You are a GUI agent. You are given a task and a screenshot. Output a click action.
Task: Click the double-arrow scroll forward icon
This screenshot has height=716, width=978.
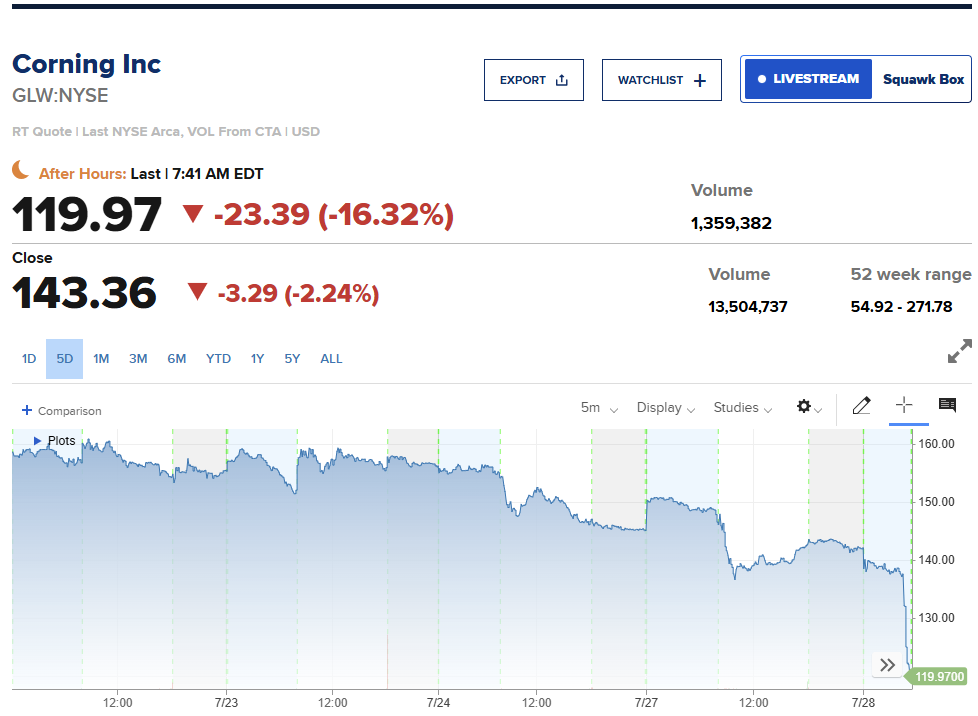[x=888, y=665]
